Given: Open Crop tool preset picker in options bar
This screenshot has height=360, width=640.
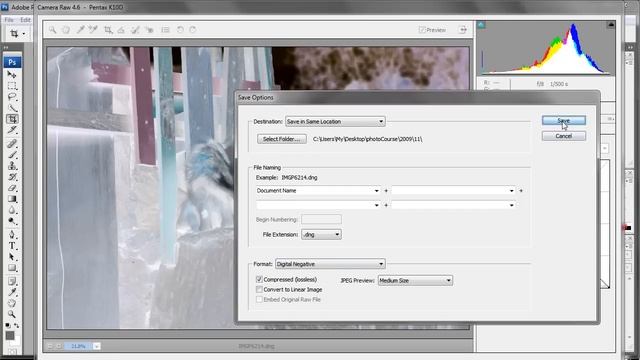Looking at the screenshot, I should [24, 33].
